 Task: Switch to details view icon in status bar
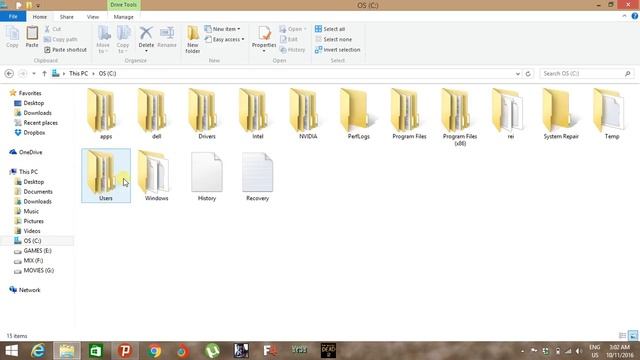pos(622,336)
